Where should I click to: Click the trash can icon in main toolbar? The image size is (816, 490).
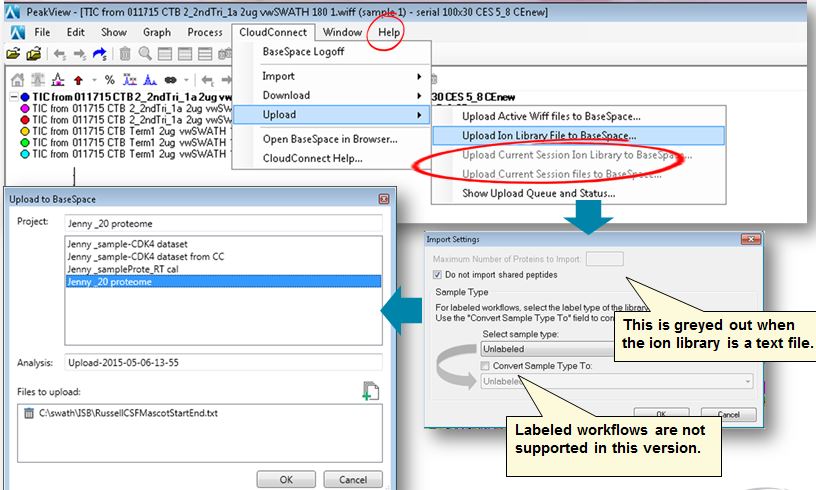pos(125,53)
